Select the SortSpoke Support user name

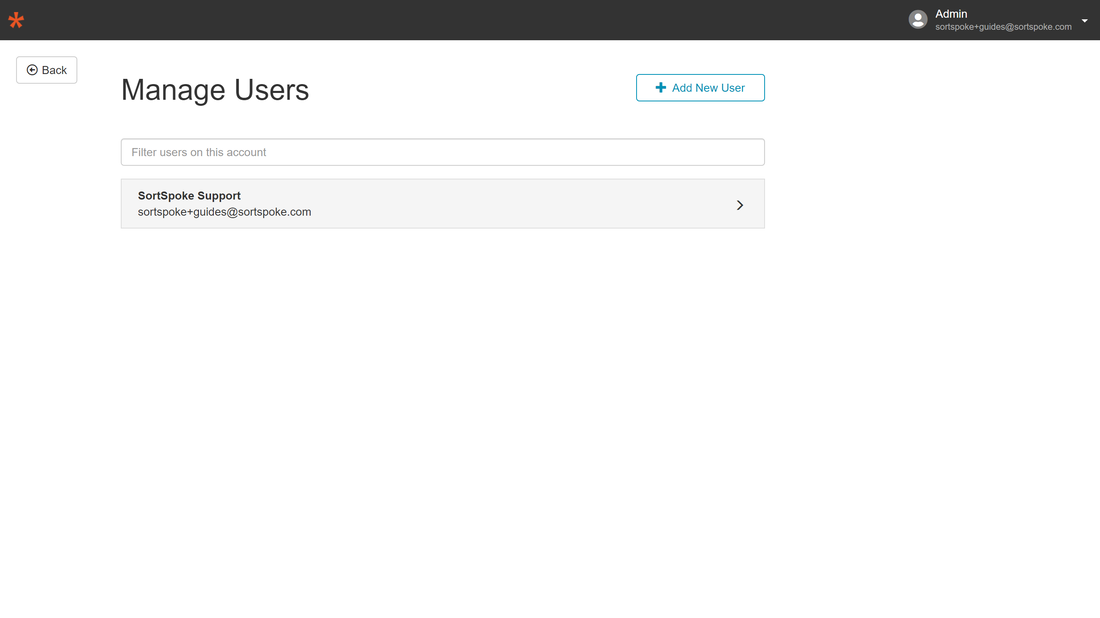189,196
